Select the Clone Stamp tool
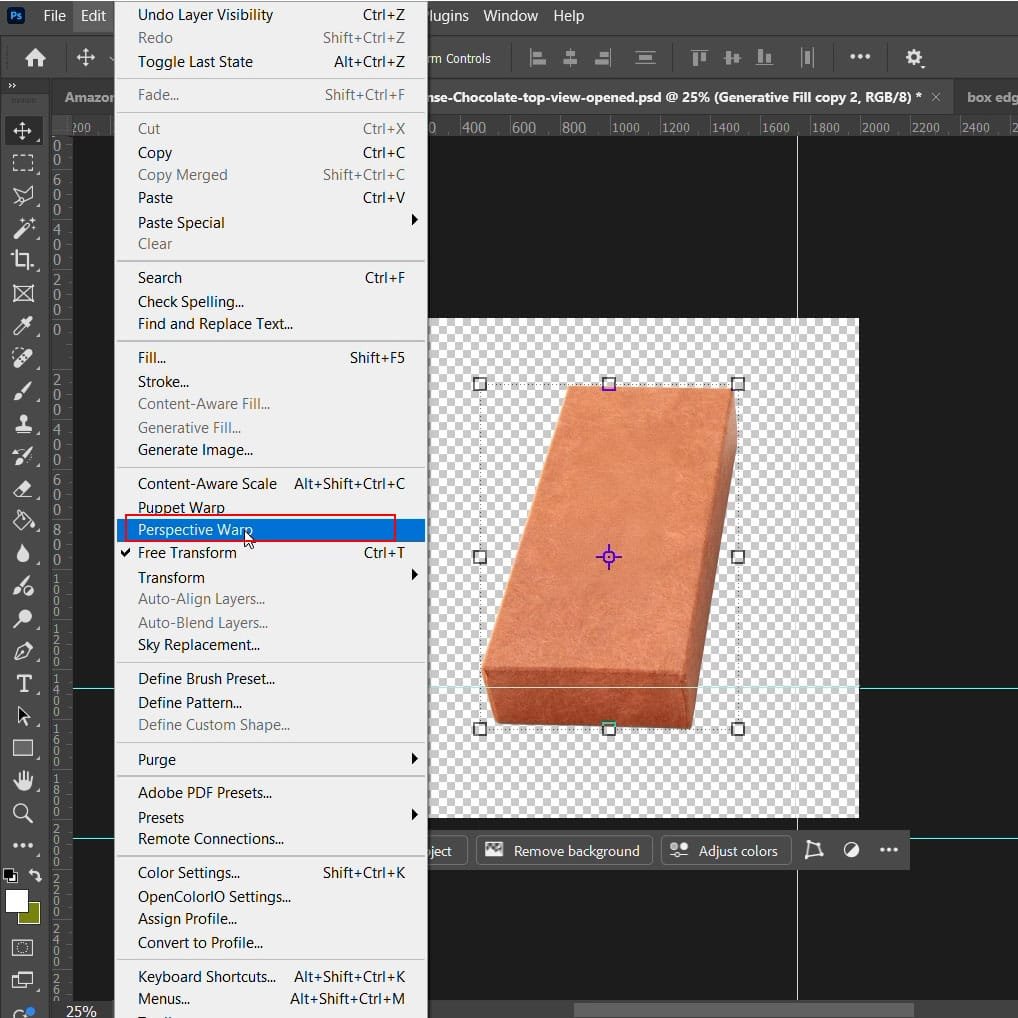The height and width of the screenshot is (1018, 1018). click(x=23, y=423)
